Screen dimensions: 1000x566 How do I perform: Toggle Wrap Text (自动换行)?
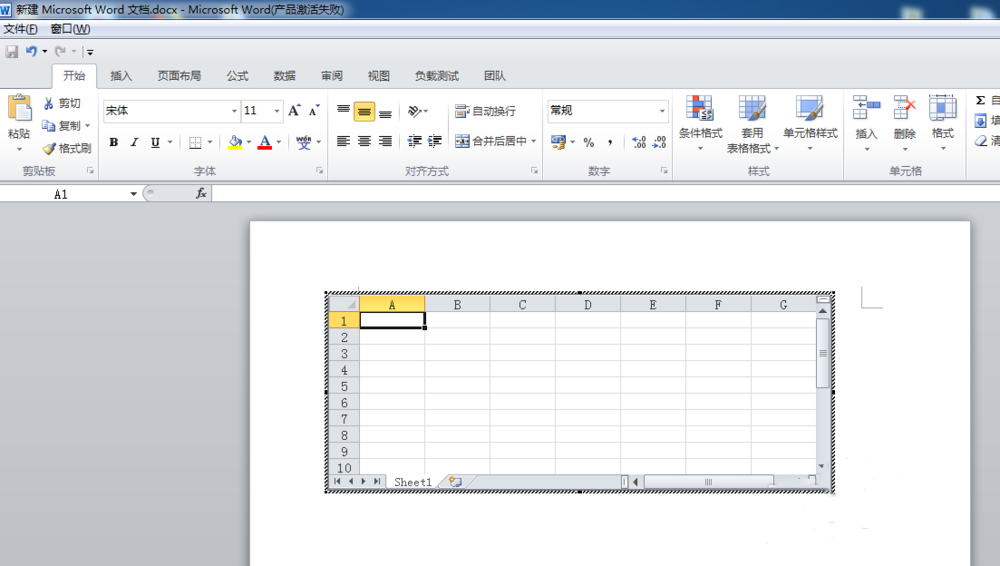[485, 111]
